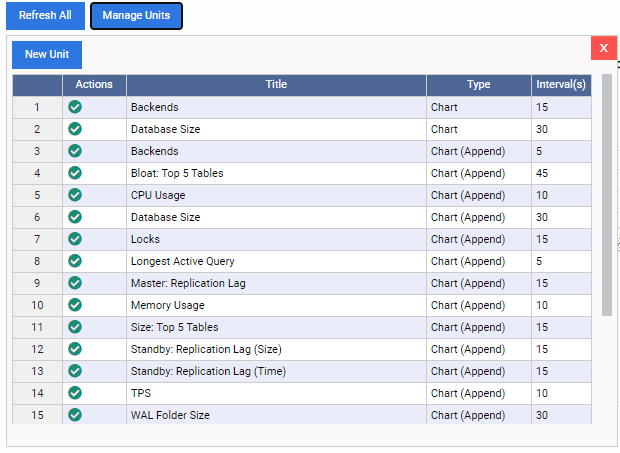This screenshot has height=453, width=620.
Task: Click green check icon for CPU Usage row
Action: [75, 195]
